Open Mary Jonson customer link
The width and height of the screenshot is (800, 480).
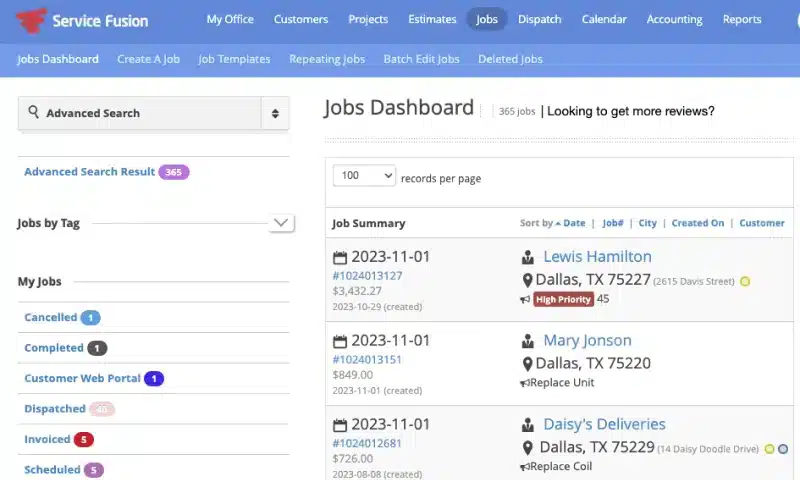(x=587, y=341)
